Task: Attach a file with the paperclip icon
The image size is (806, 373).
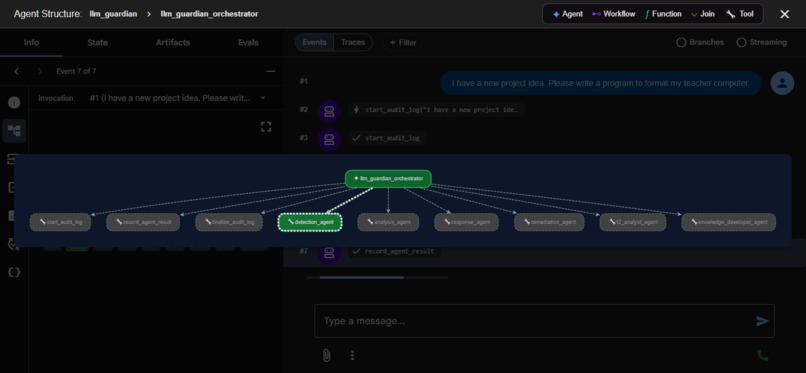Action: tap(326, 355)
